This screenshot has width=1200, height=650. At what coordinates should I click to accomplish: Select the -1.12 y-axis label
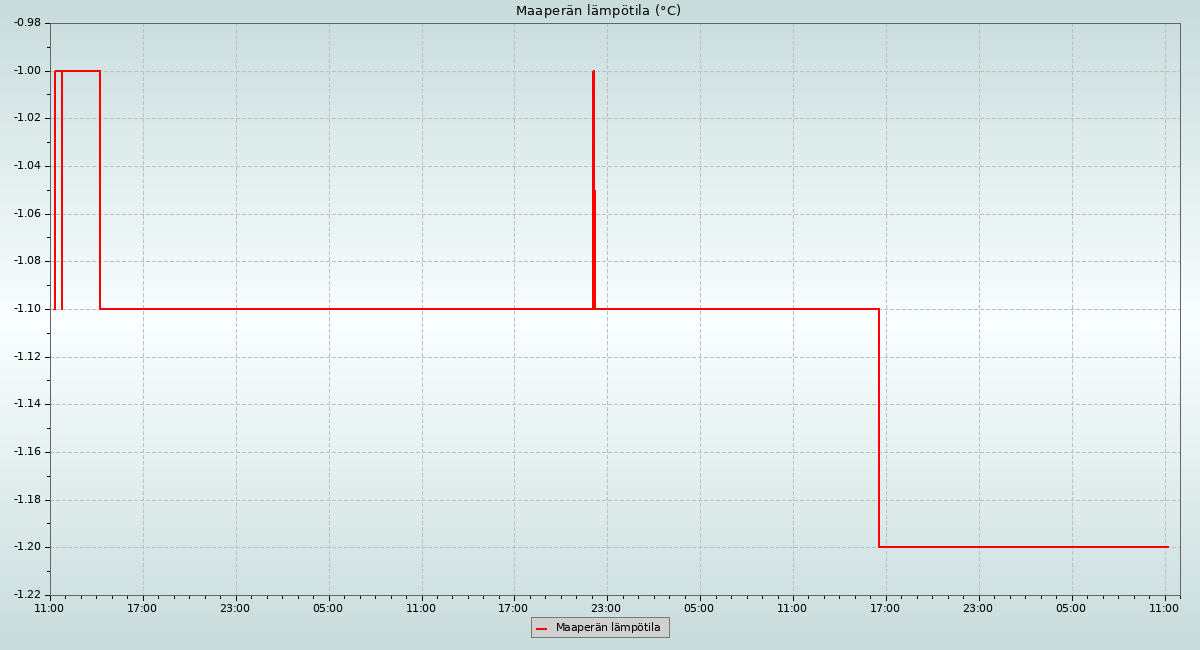[27, 357]
